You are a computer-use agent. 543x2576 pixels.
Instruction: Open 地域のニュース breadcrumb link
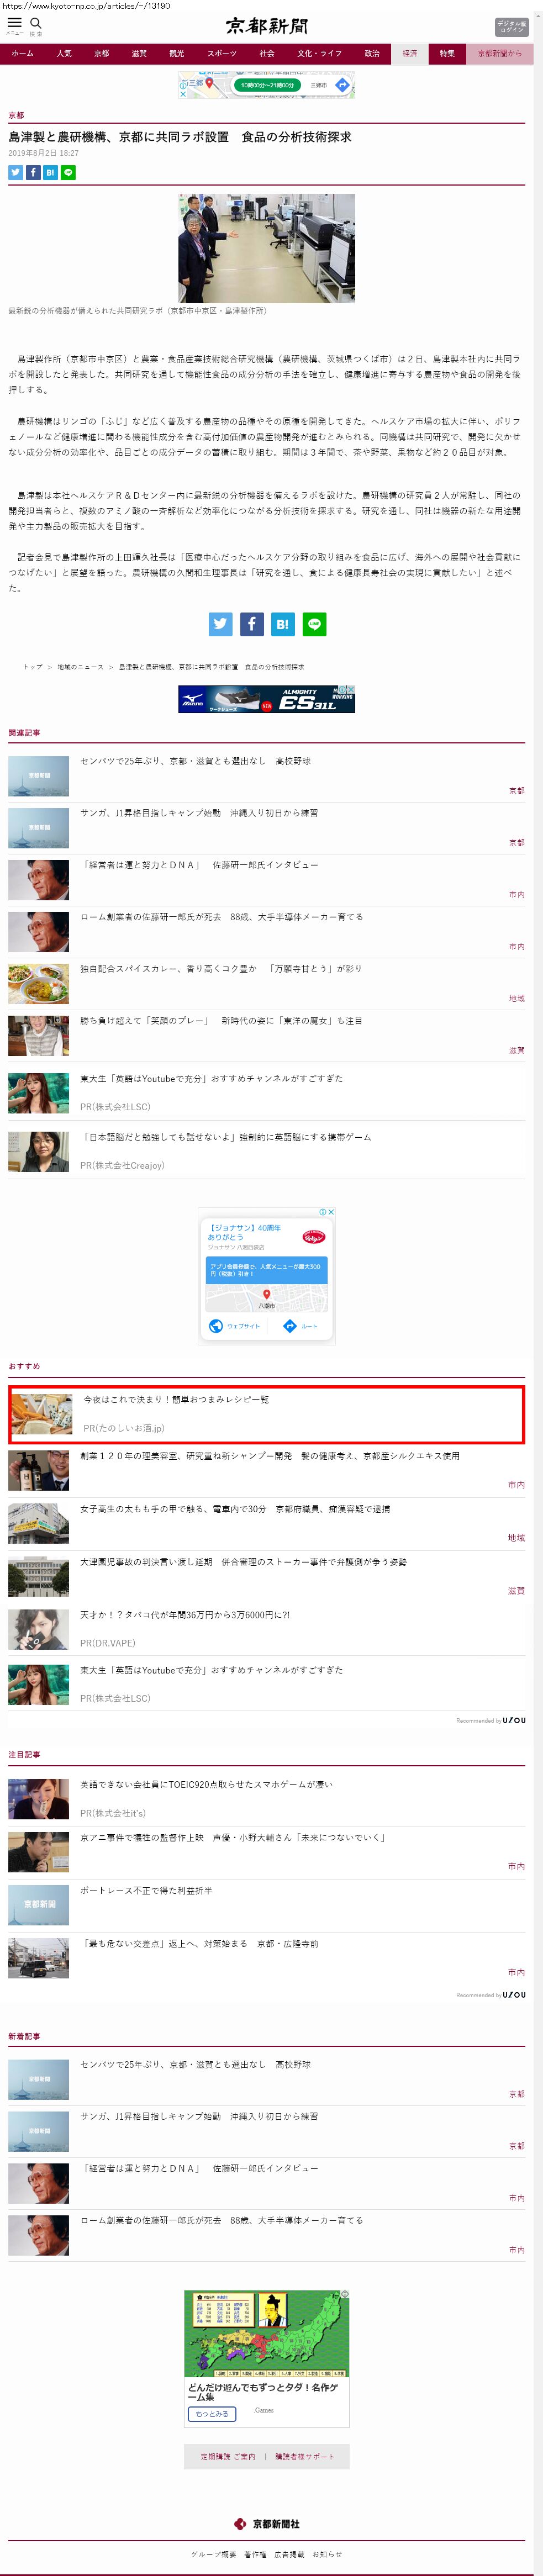pos(80,667)
